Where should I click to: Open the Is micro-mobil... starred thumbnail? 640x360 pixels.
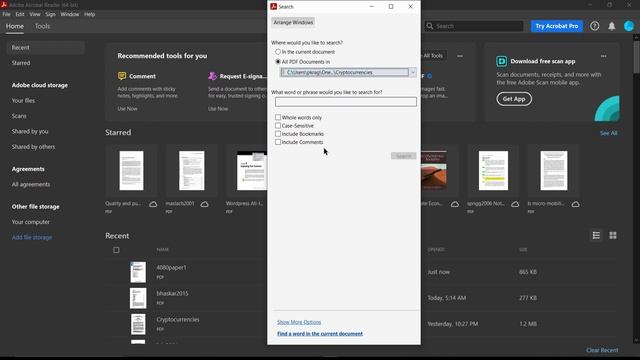tap(554, 171)
